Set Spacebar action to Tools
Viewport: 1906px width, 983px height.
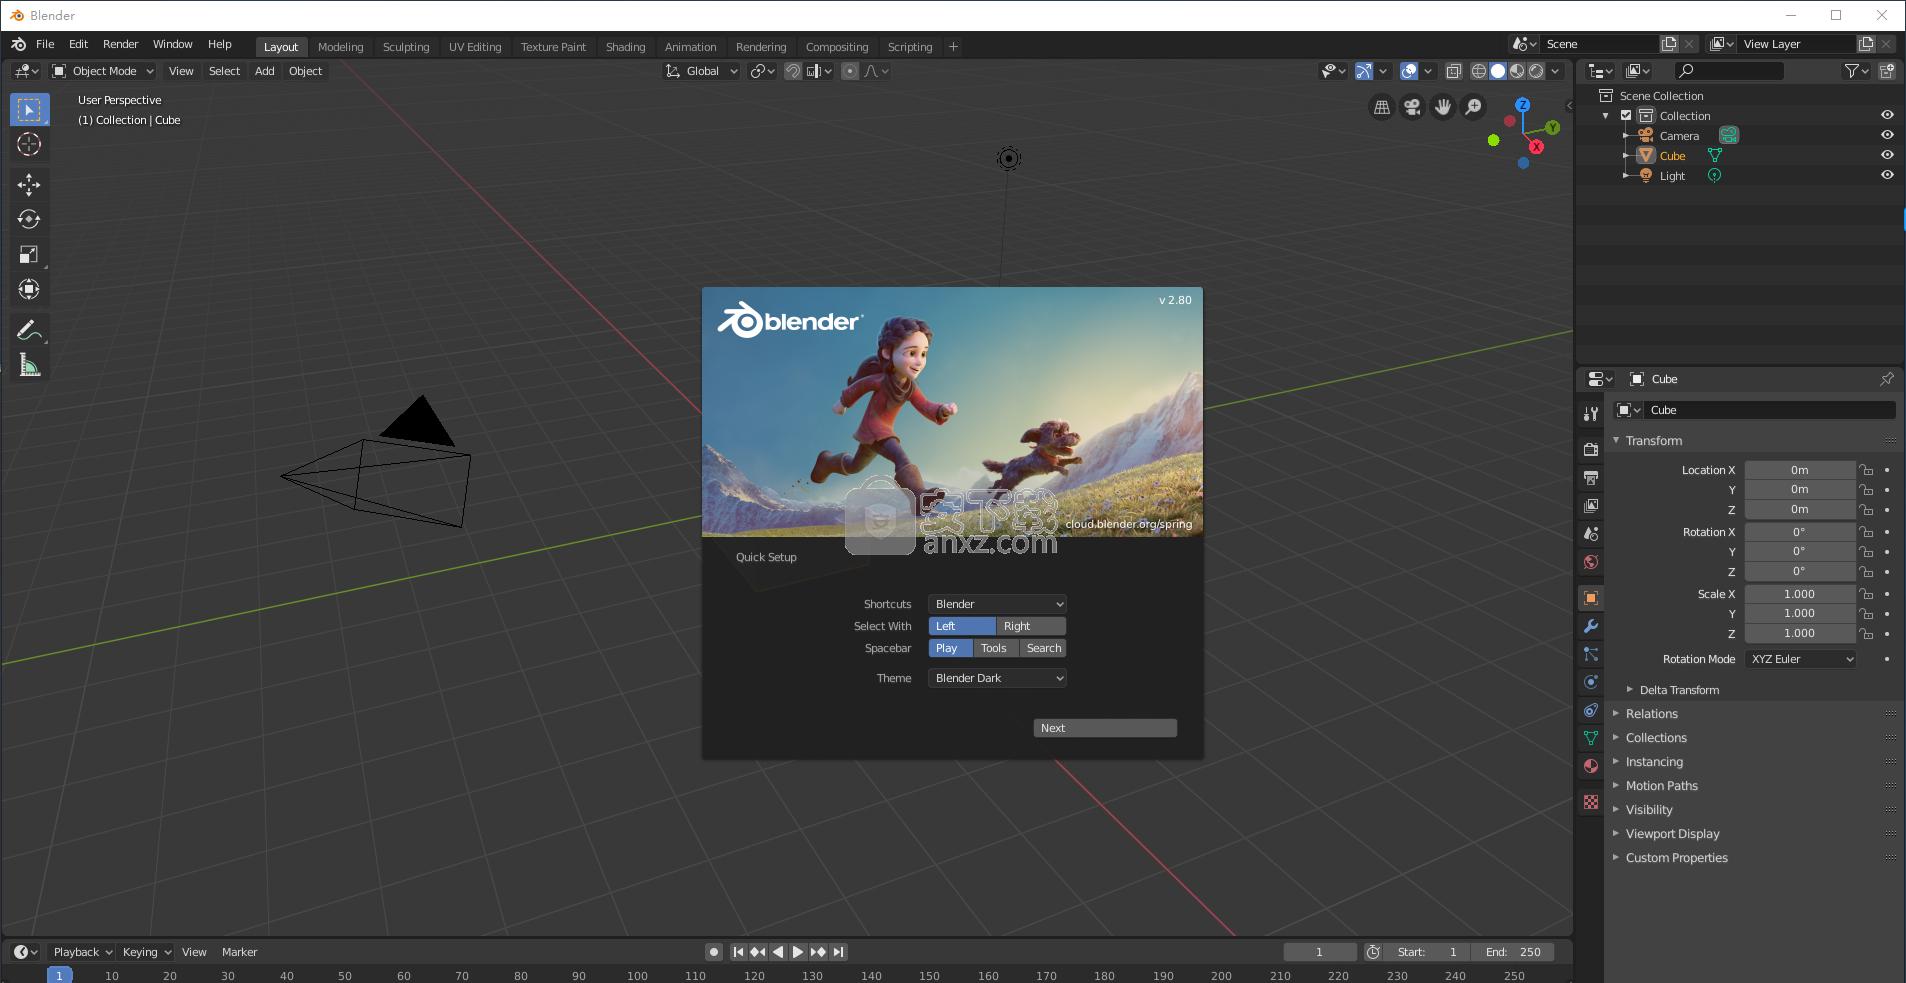[x=995, y=648]
